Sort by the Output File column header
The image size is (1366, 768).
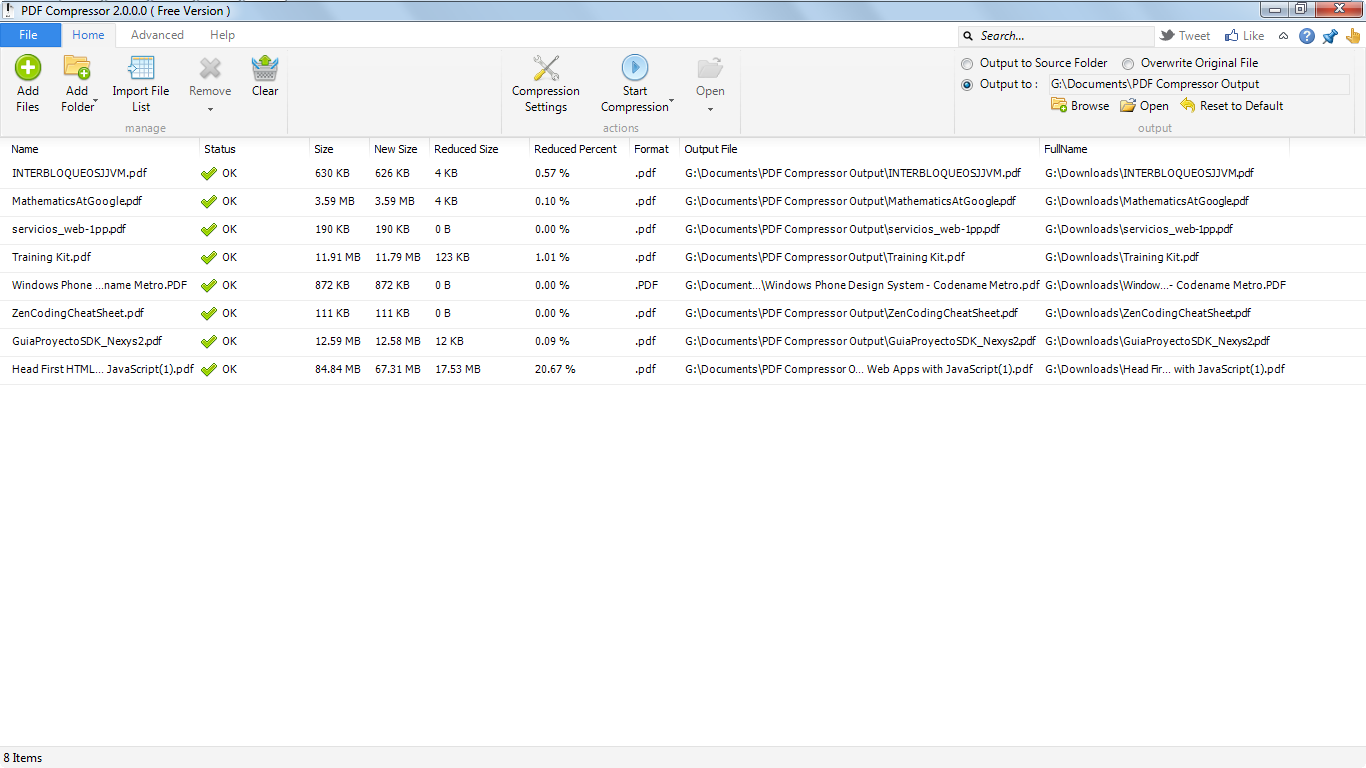711,149
